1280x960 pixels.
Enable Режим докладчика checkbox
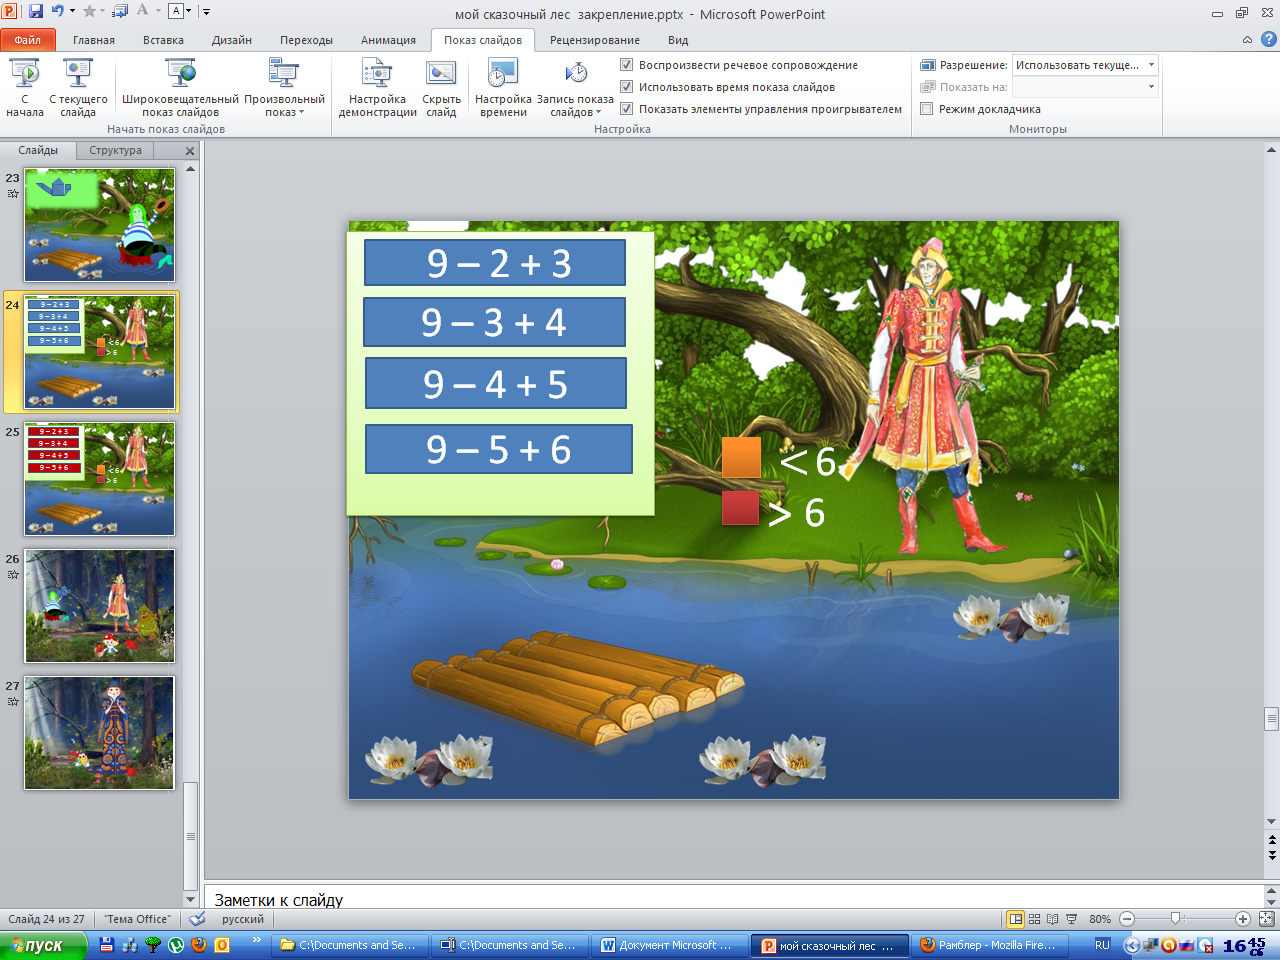927,109
